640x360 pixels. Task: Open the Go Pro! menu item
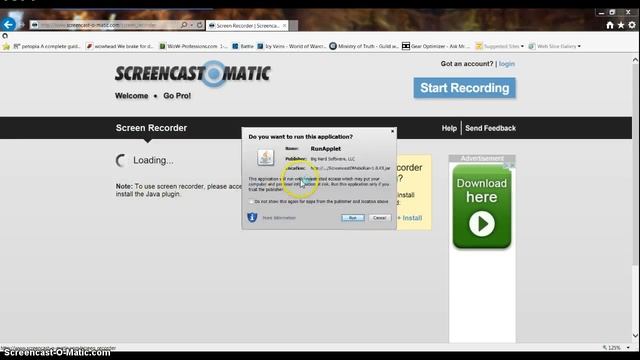point(177,96)
